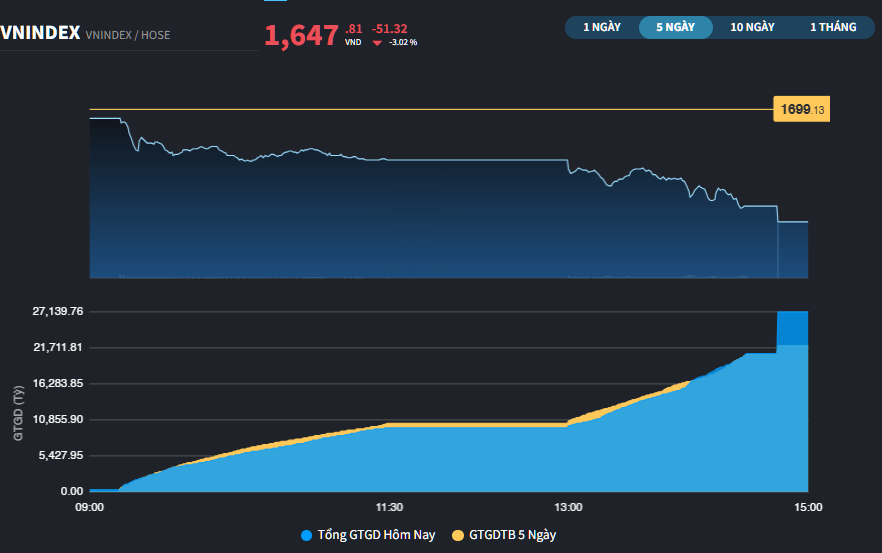This screenshot has height=553, width=882.
Task: Click the blue legend dot for today's volume
Action: tap(306, 535)
